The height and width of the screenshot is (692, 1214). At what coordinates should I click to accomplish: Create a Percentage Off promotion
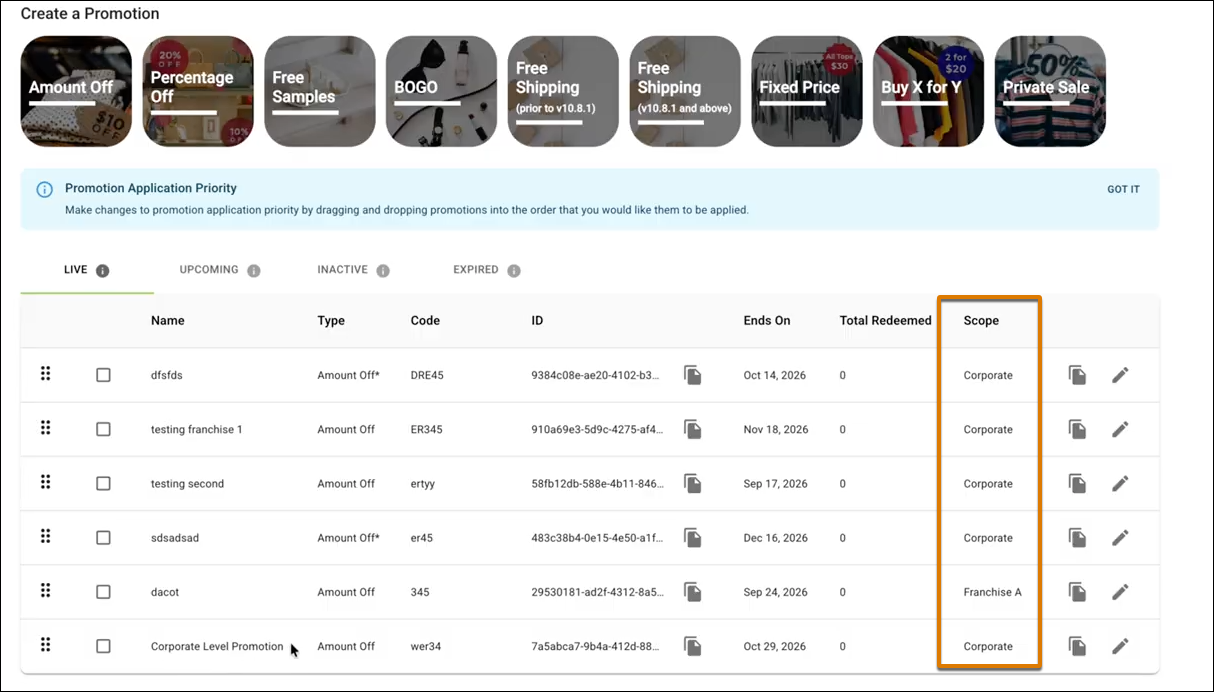pos(198,91)
